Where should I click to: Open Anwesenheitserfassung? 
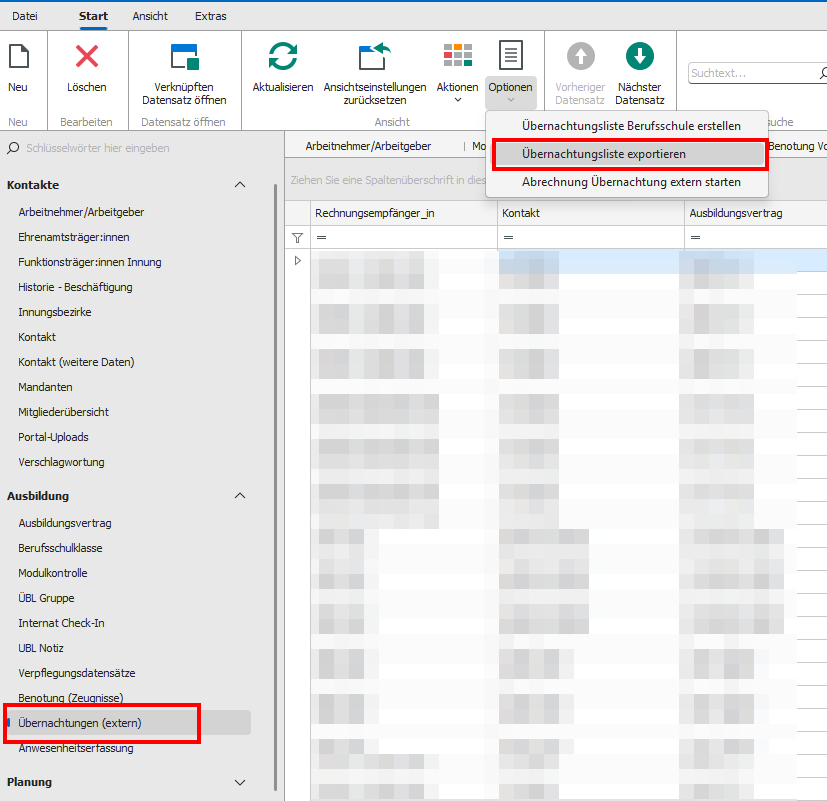click(76, 748)
